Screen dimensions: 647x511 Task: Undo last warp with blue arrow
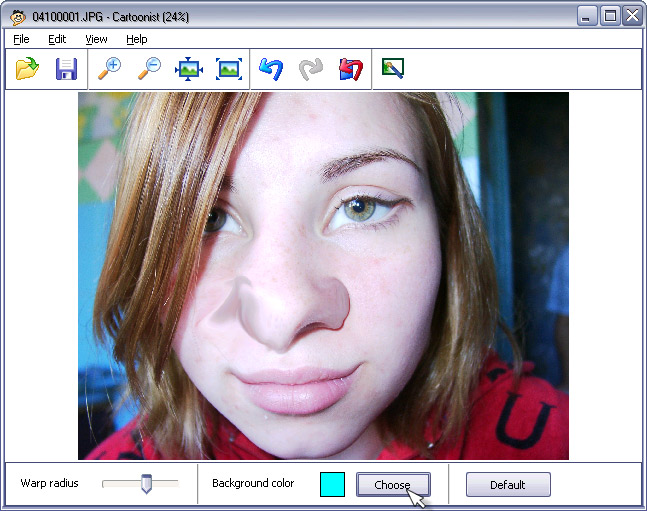pyautogui.click(x=271, y=69)
